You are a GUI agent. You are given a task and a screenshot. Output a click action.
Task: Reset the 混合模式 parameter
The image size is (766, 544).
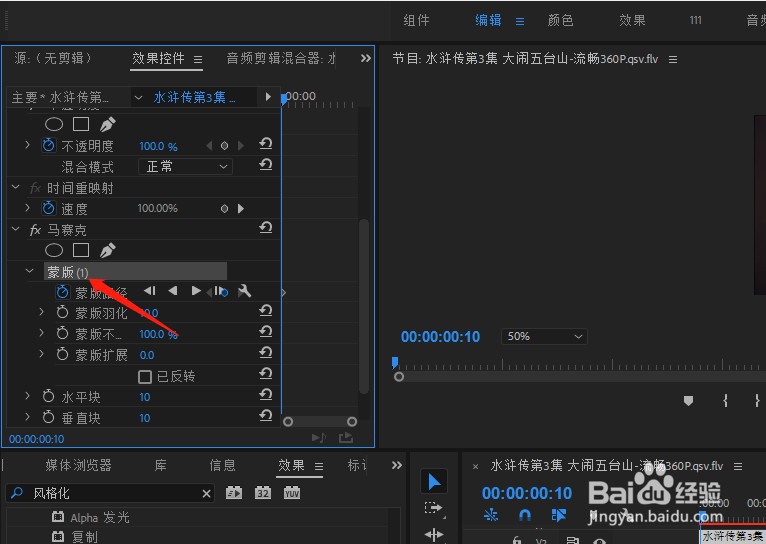pyautogui.click(x=265, y=165)
